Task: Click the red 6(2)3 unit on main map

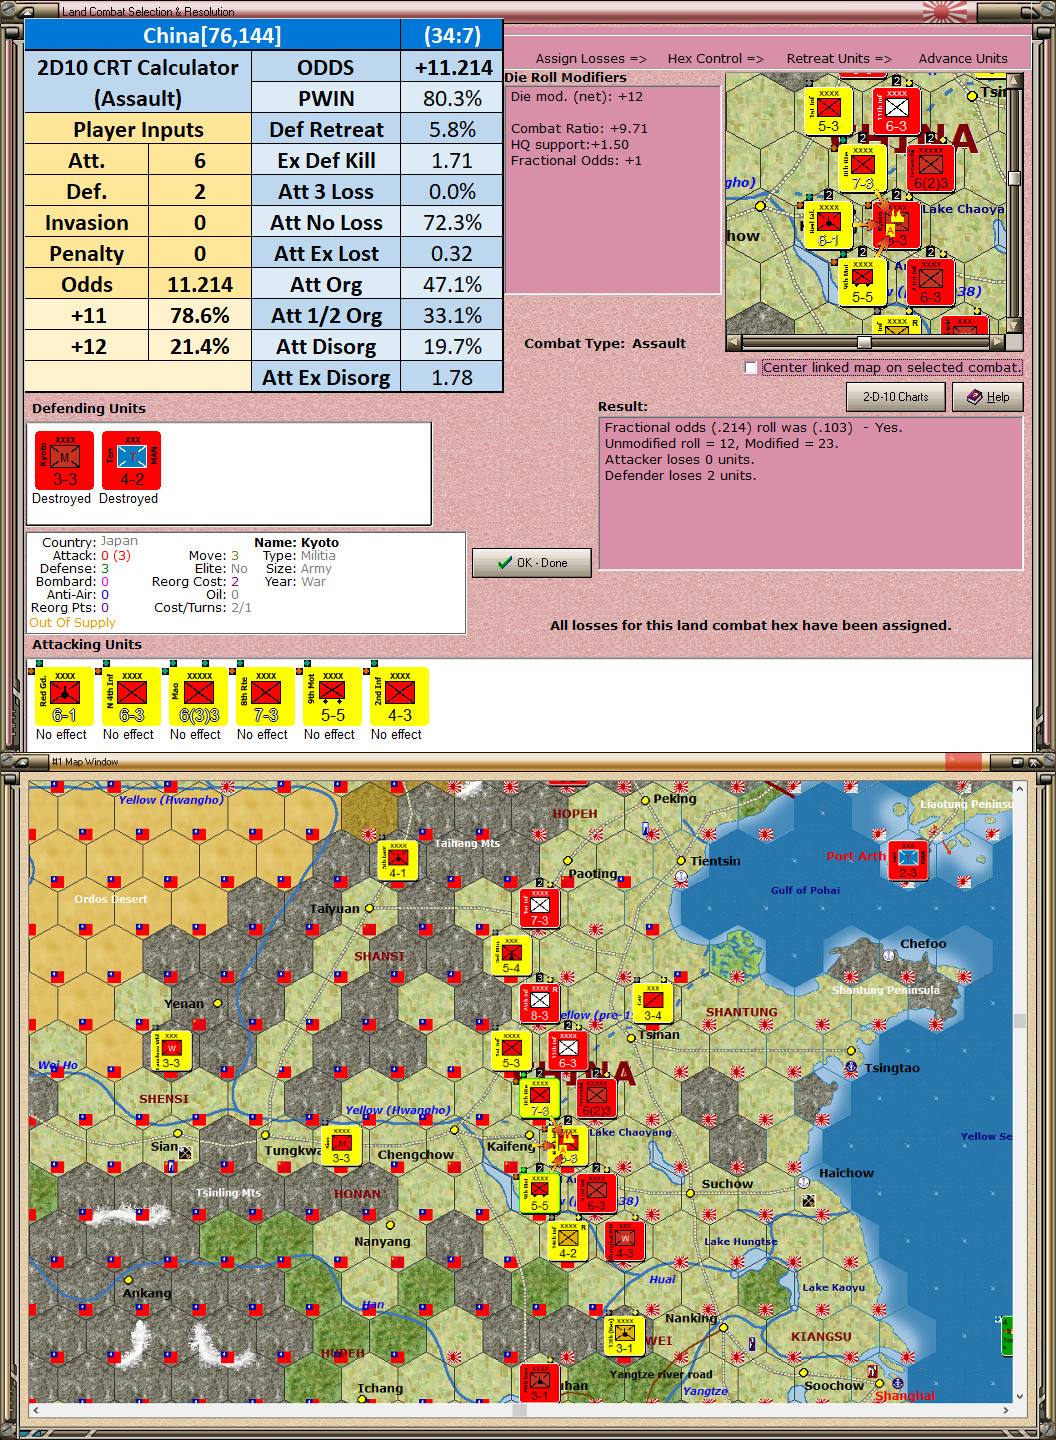Action: [597, 1098]
